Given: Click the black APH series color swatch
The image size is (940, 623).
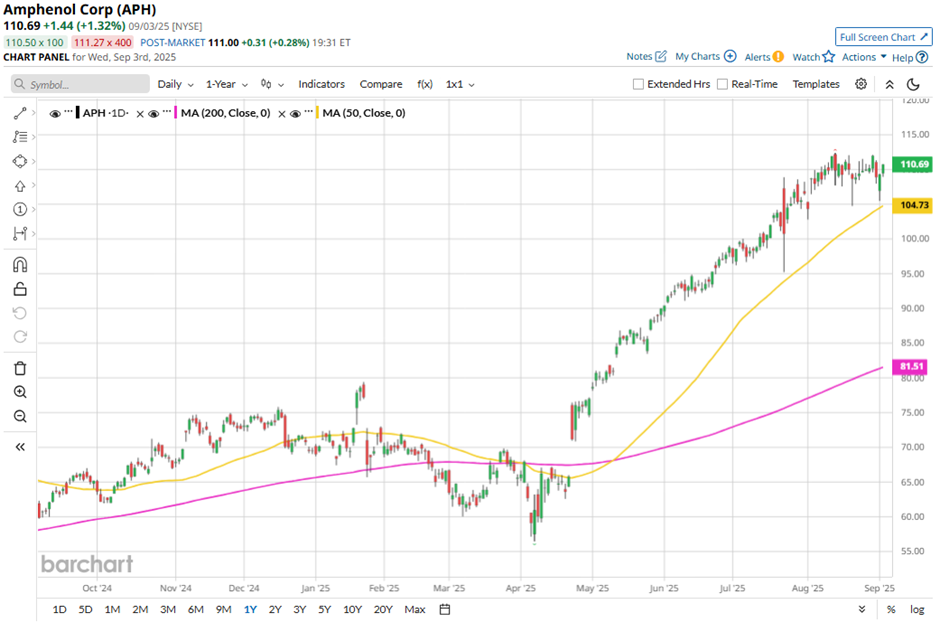Looking at the screenshot, I should tap(77, 113).
